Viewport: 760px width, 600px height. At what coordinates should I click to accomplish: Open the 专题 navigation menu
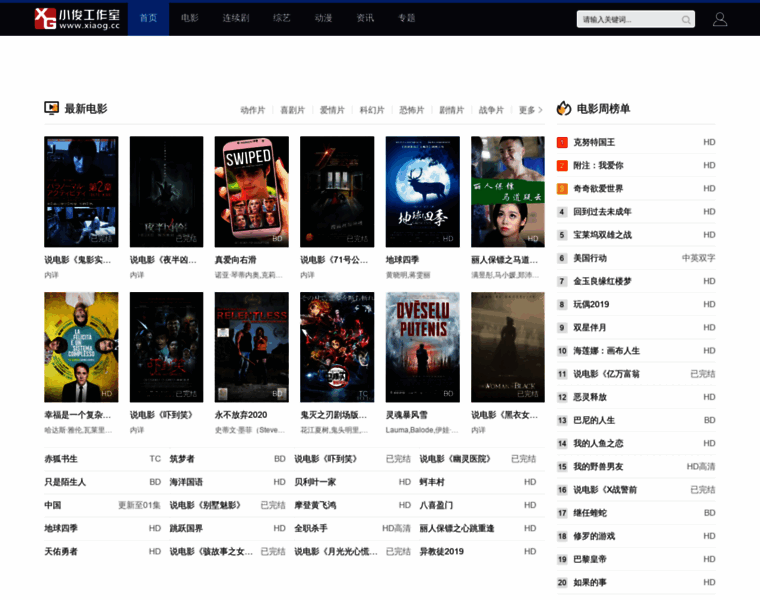coord(407,18)
